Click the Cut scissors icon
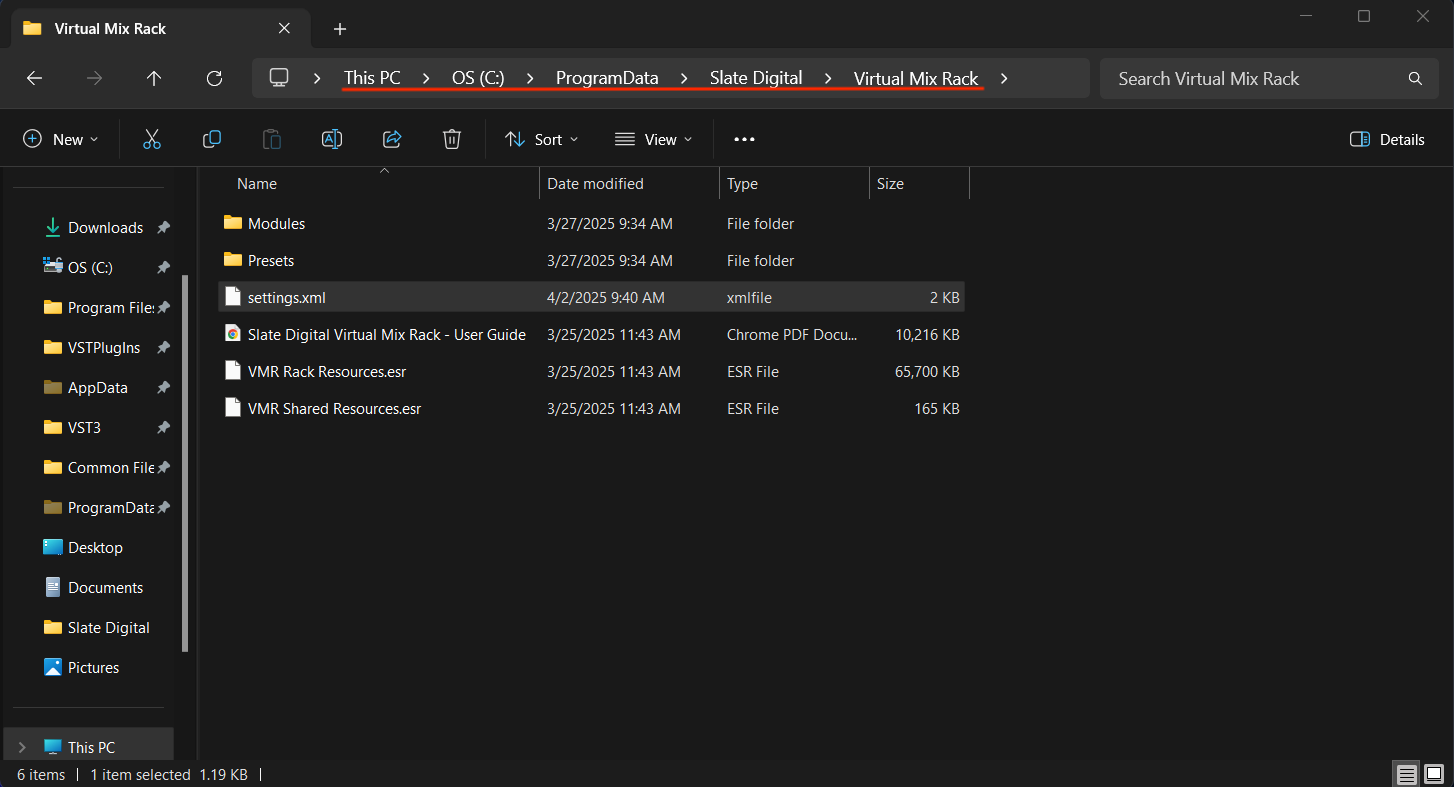The height and width of the screenshot is (787, 1454). point(152,140)
